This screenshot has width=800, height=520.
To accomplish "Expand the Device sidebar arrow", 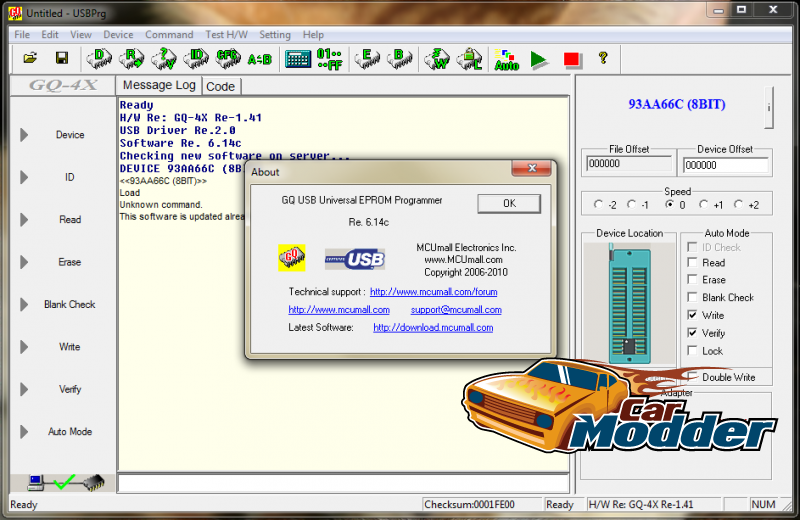I will pyautogui.click(x=24, y=135).
